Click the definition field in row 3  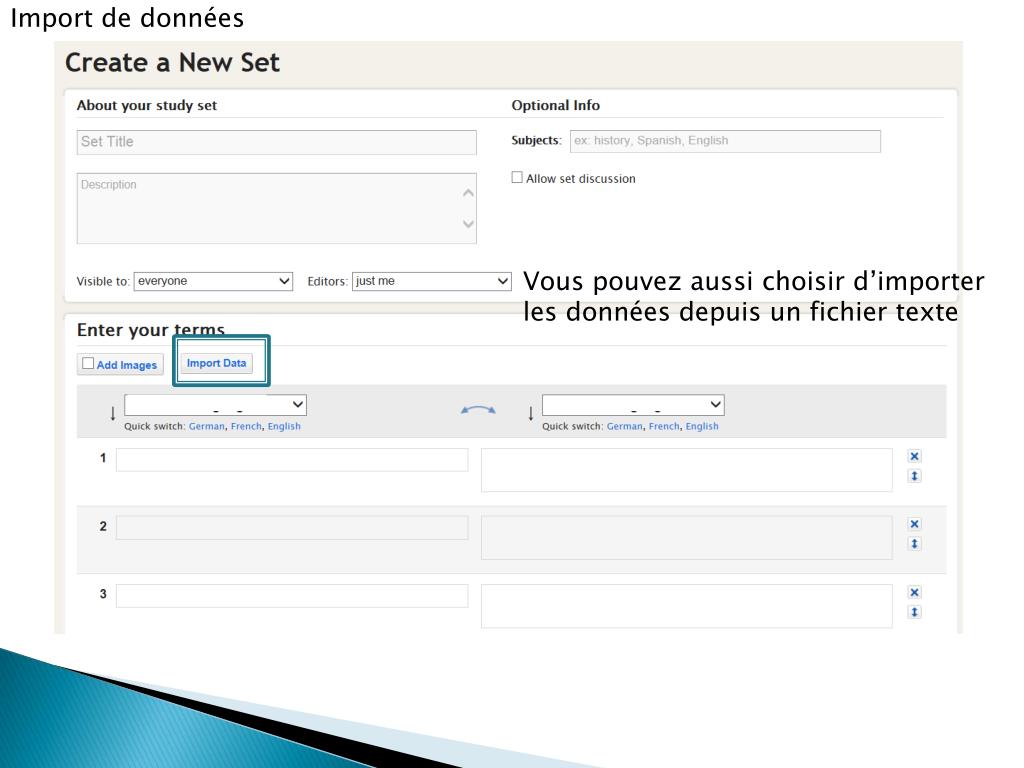(686, 606)
